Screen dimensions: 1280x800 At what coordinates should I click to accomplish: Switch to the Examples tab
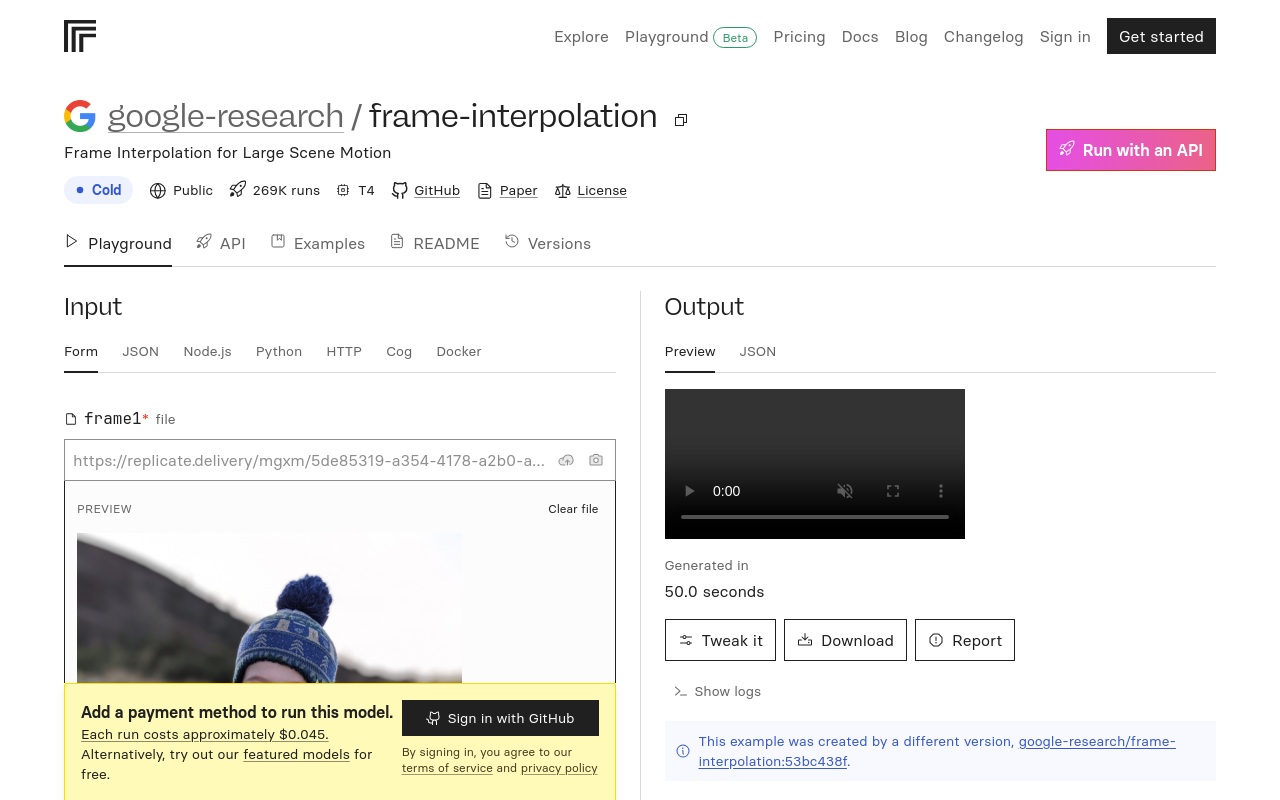[x=318, y=244]
